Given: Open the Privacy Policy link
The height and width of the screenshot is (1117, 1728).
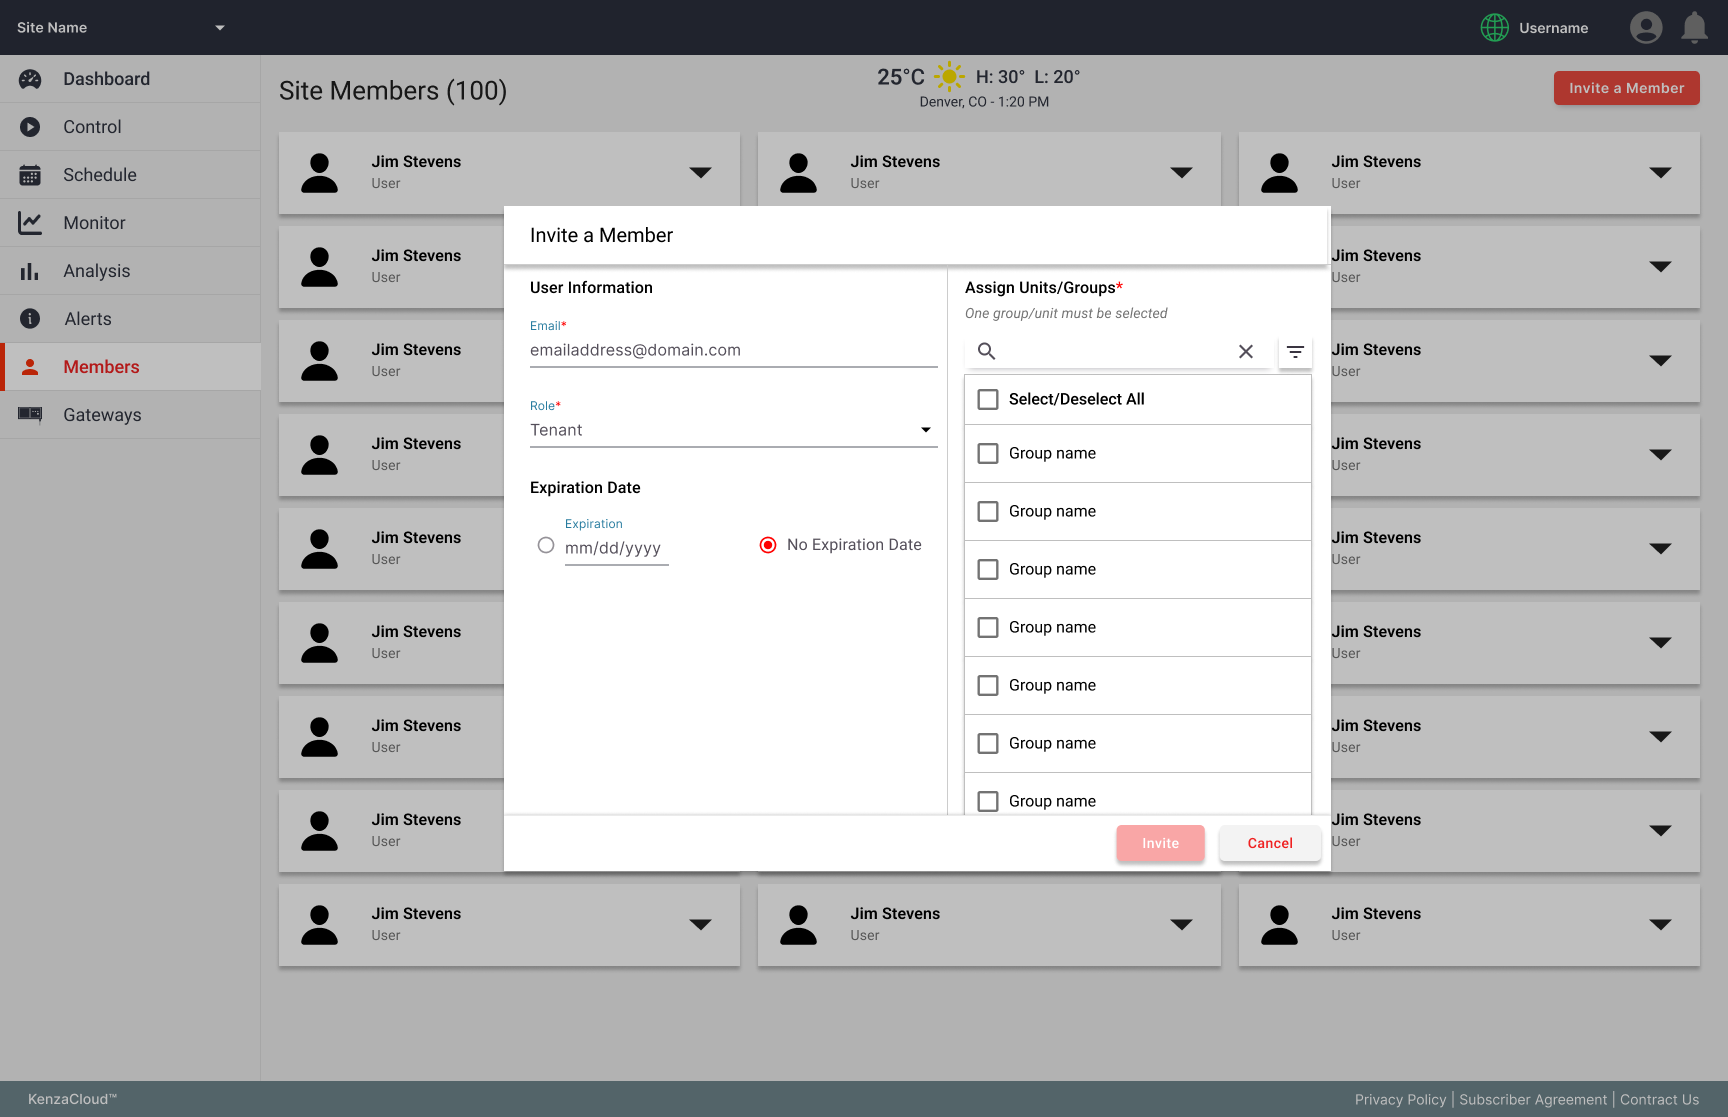Looking at the screenshot, I should coord(1400,1099).
